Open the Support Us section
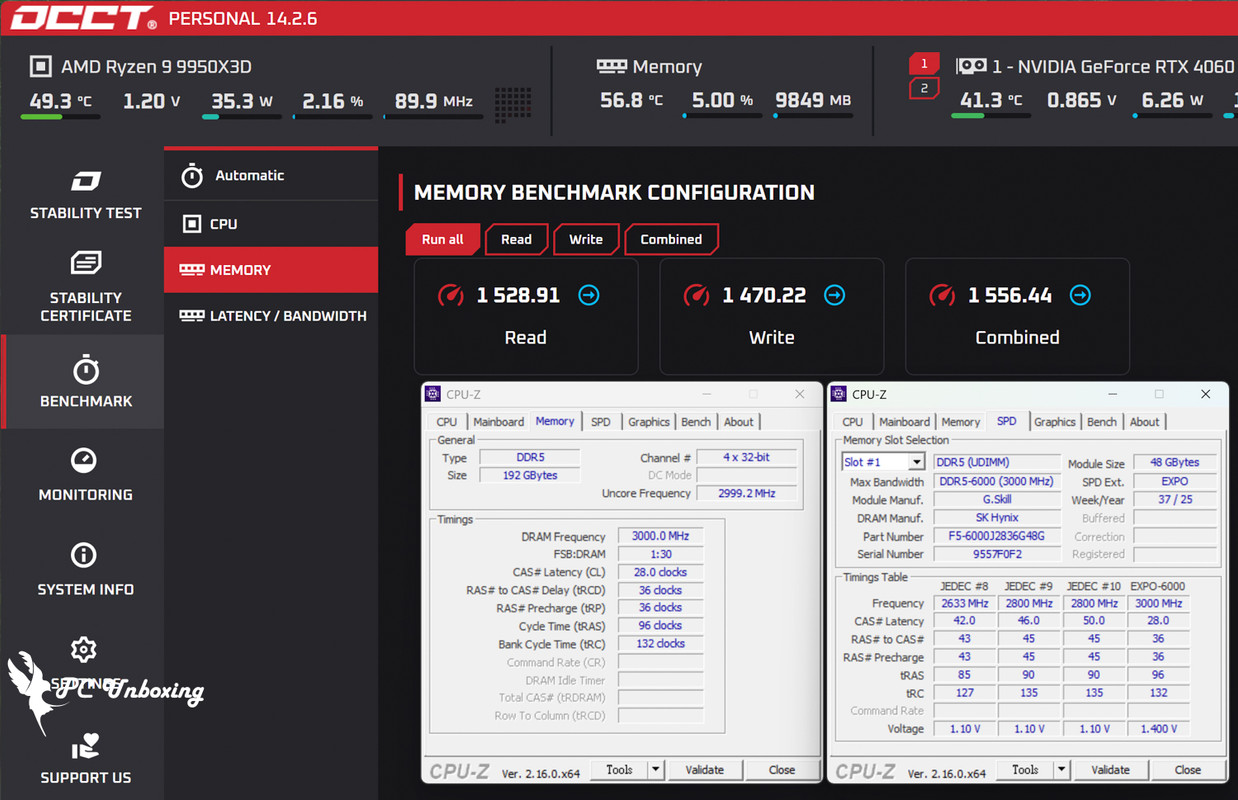 click(x=85, y=759)
